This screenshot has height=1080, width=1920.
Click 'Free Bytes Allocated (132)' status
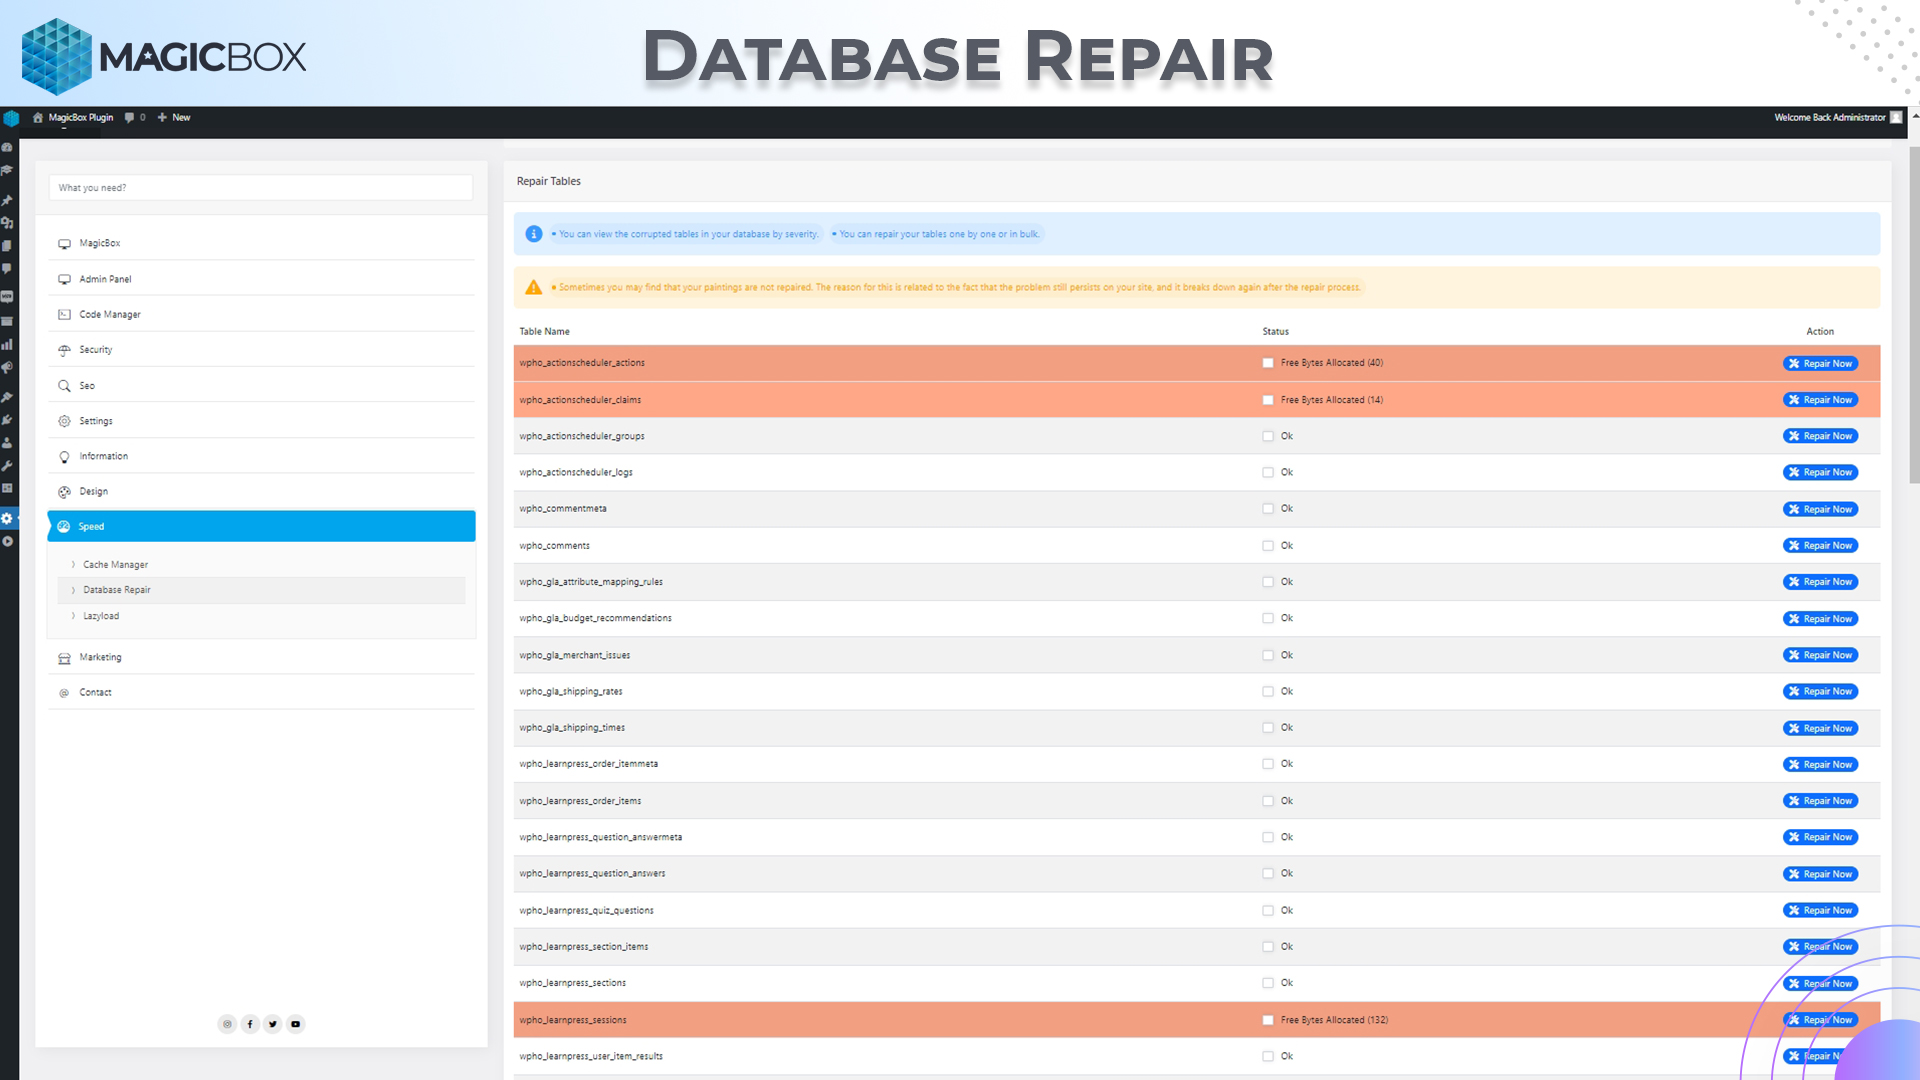tap(1334, 1021)
